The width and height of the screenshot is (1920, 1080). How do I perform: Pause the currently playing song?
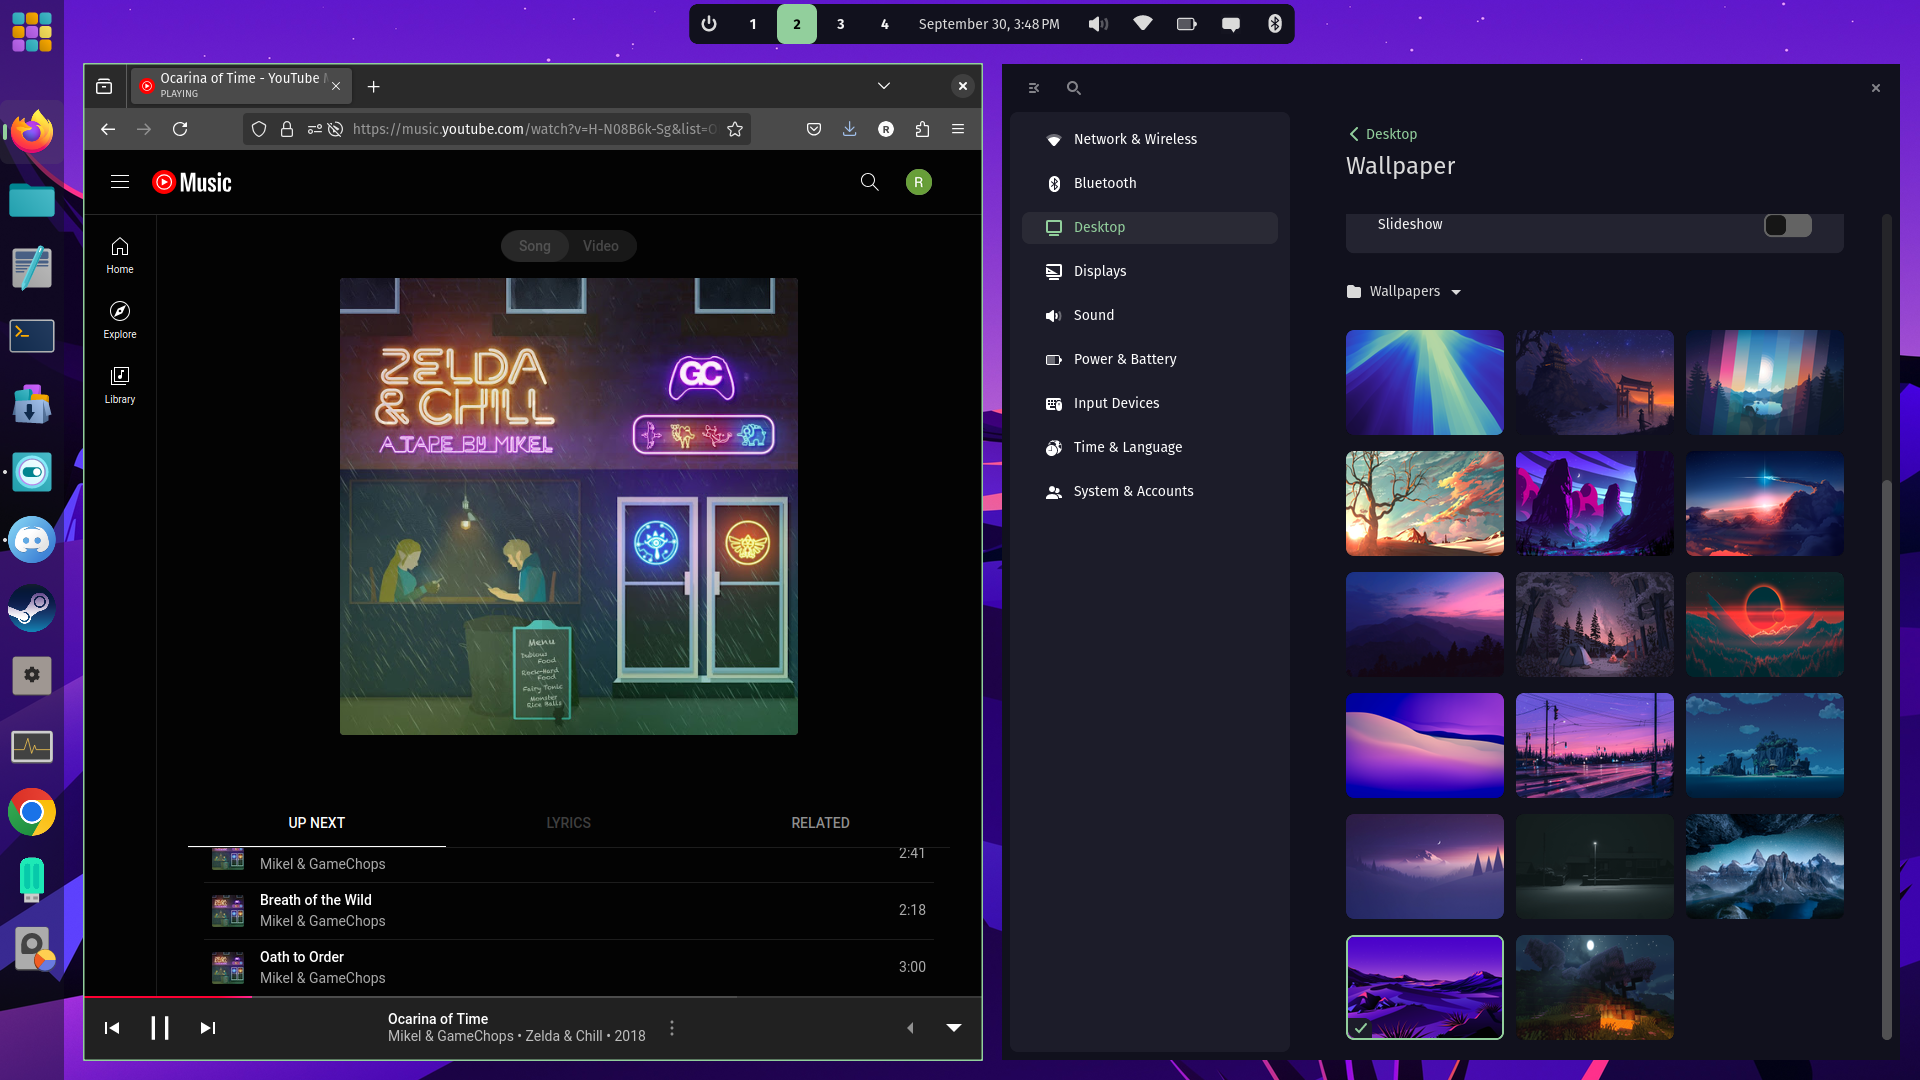(x=159, y=1027)
